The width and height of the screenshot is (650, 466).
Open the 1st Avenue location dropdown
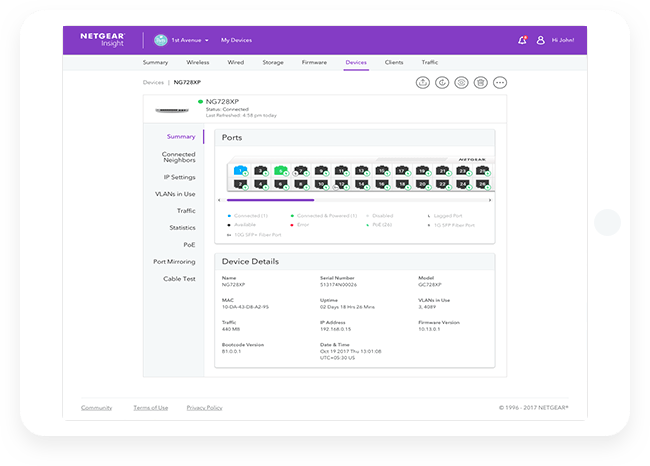click(x=190, y=40)
